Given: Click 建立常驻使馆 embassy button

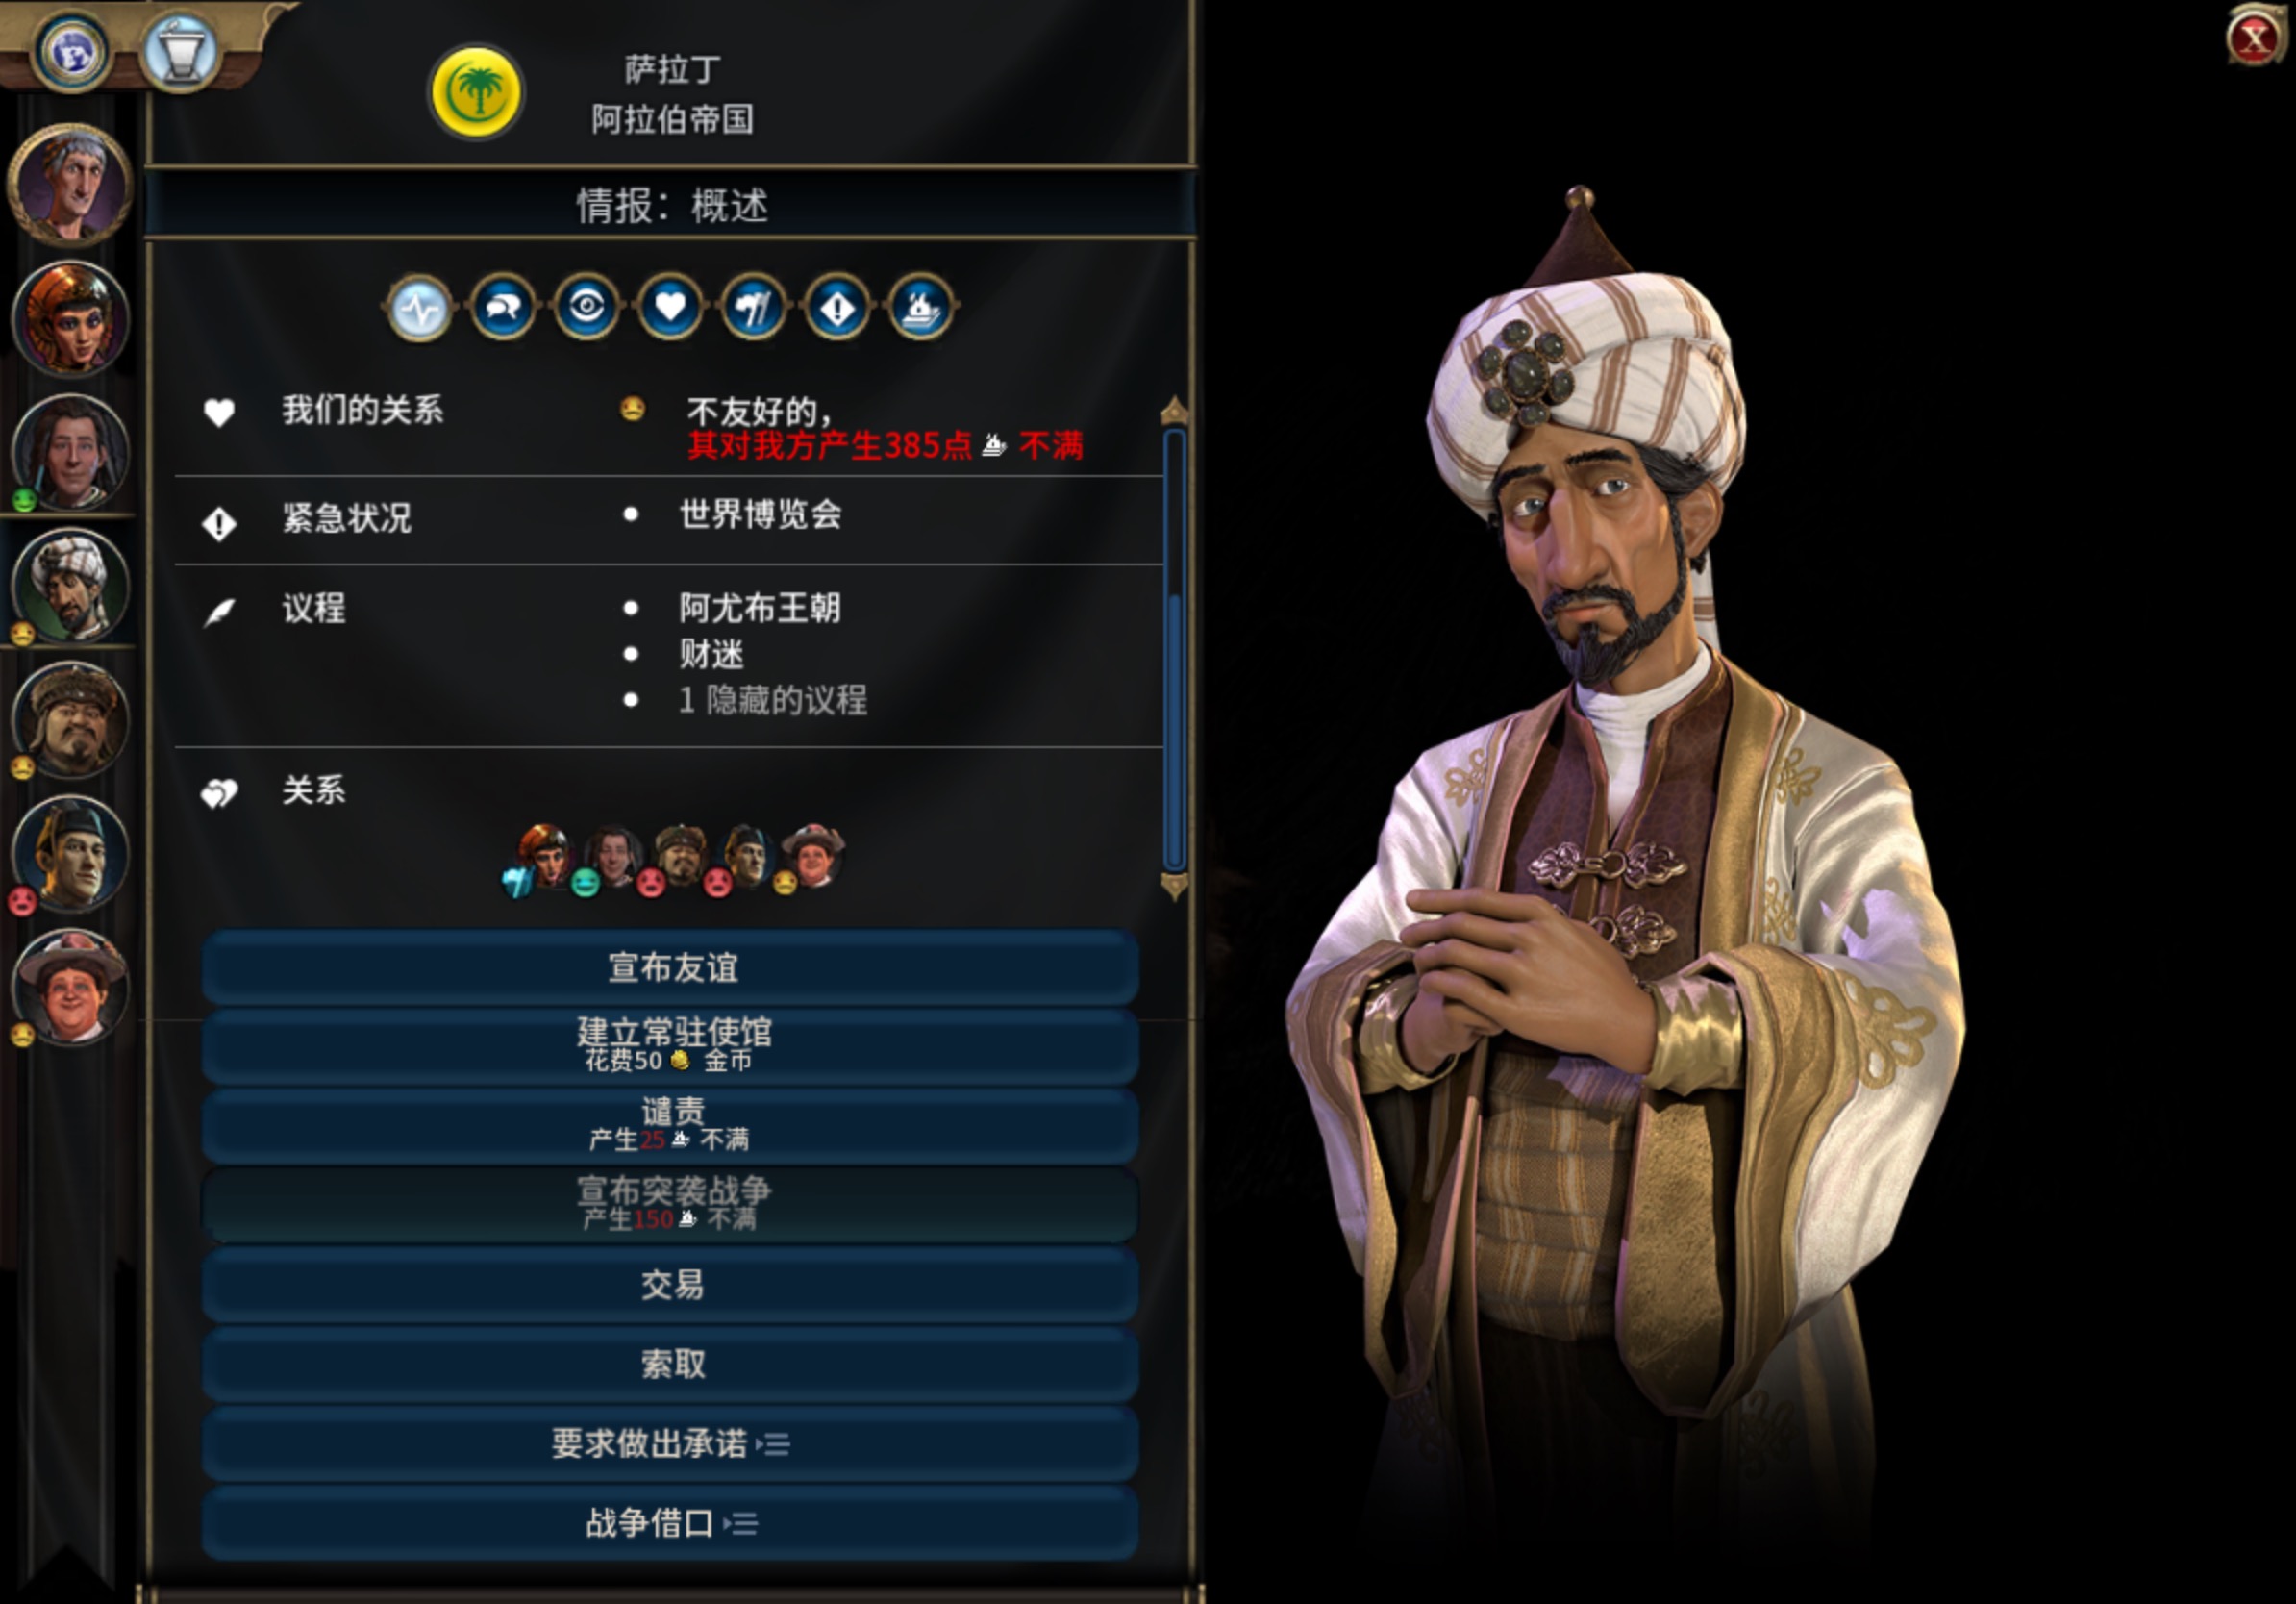Looking at the screenshot, I should click(x=671, y=1046).
